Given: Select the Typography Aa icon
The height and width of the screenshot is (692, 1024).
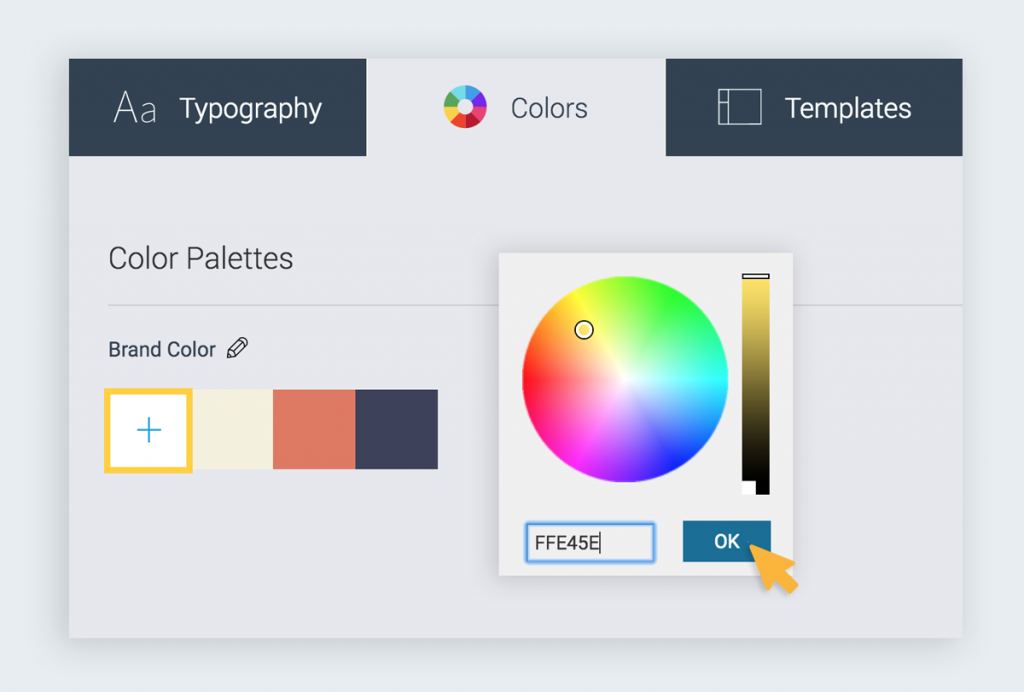Looking at the screenshot, I should coord(136,107).
